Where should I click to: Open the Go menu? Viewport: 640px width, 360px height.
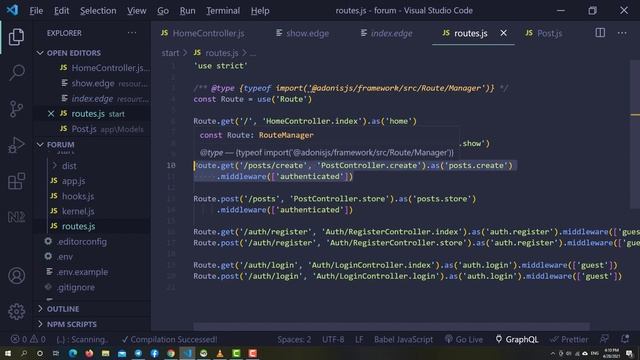(163, 11)
